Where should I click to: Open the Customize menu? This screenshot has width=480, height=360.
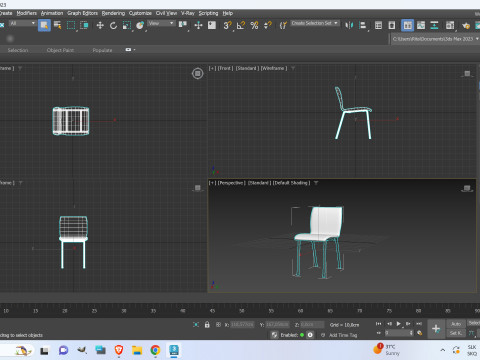140,13
